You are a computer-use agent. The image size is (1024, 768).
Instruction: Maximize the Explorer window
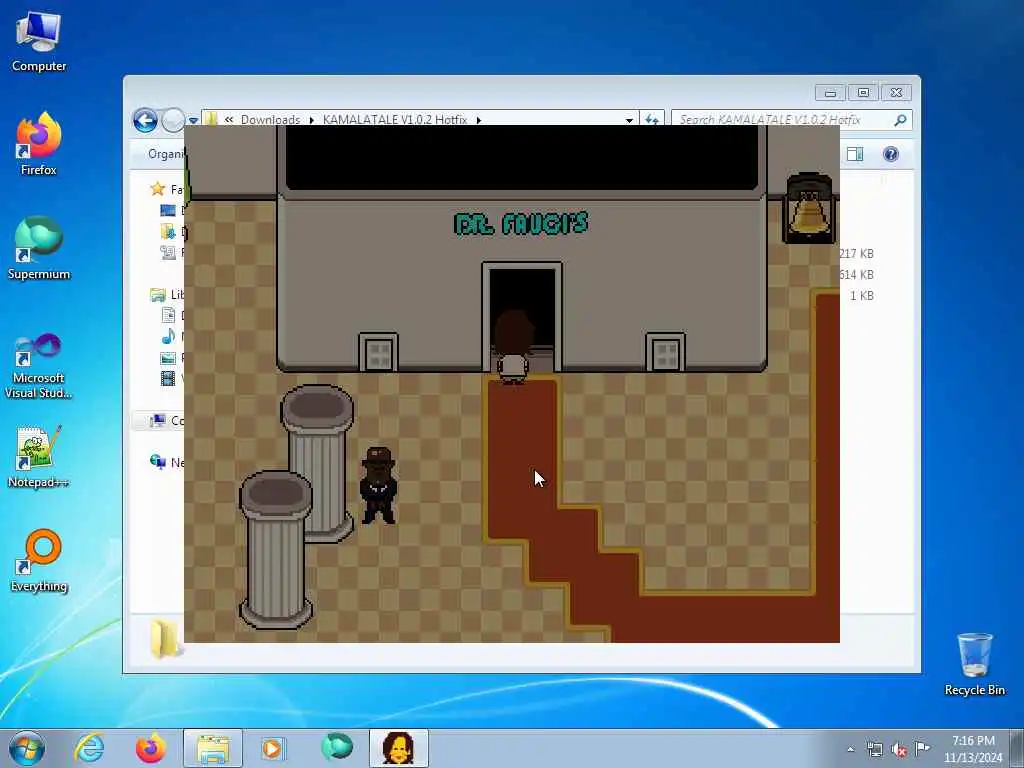863,93
